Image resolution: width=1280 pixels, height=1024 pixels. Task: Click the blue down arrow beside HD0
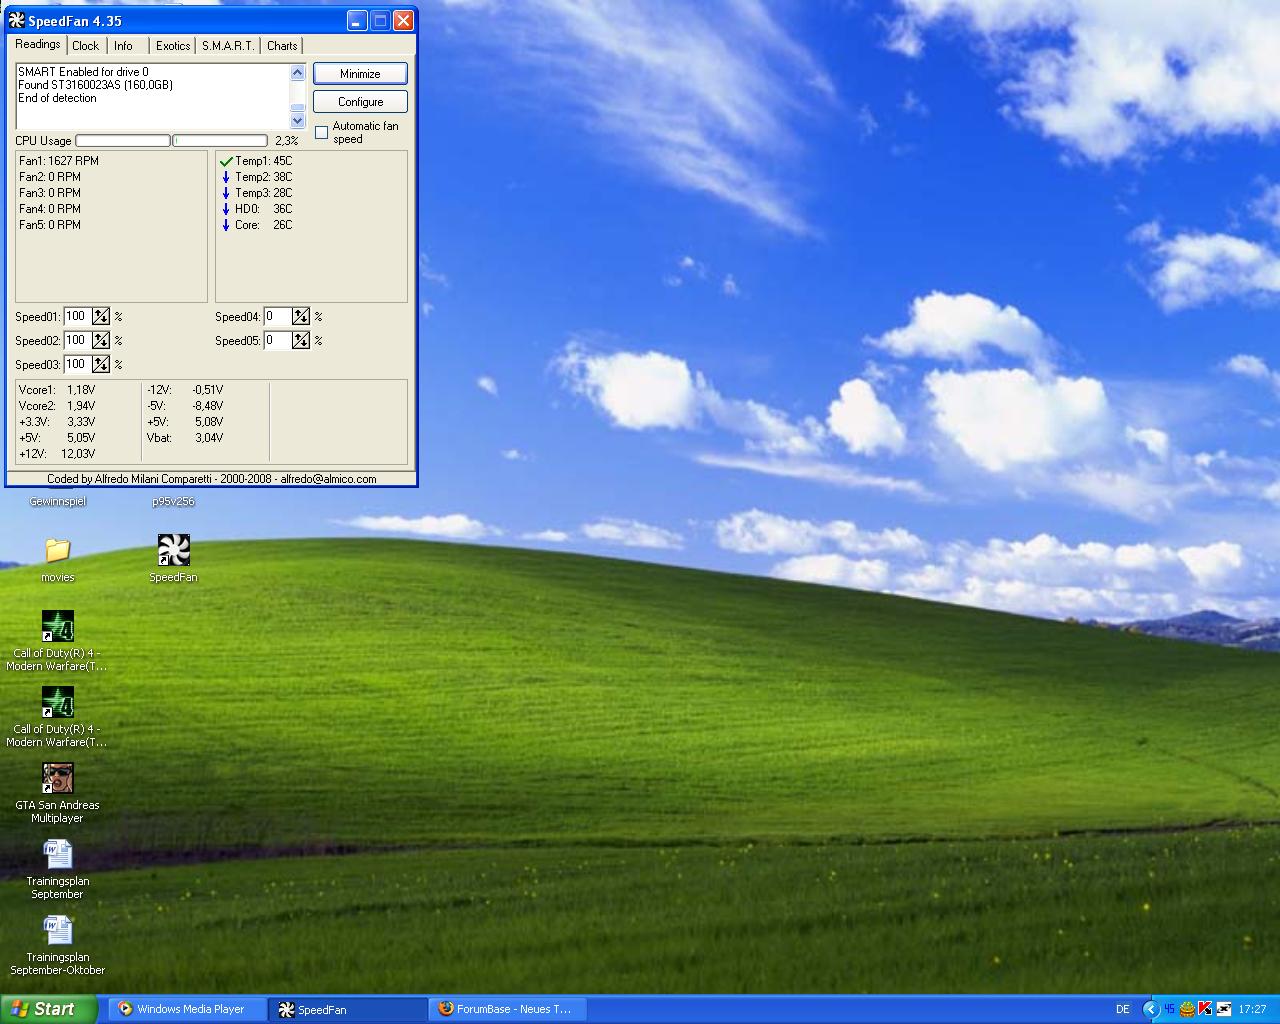[x=226, y=209]
